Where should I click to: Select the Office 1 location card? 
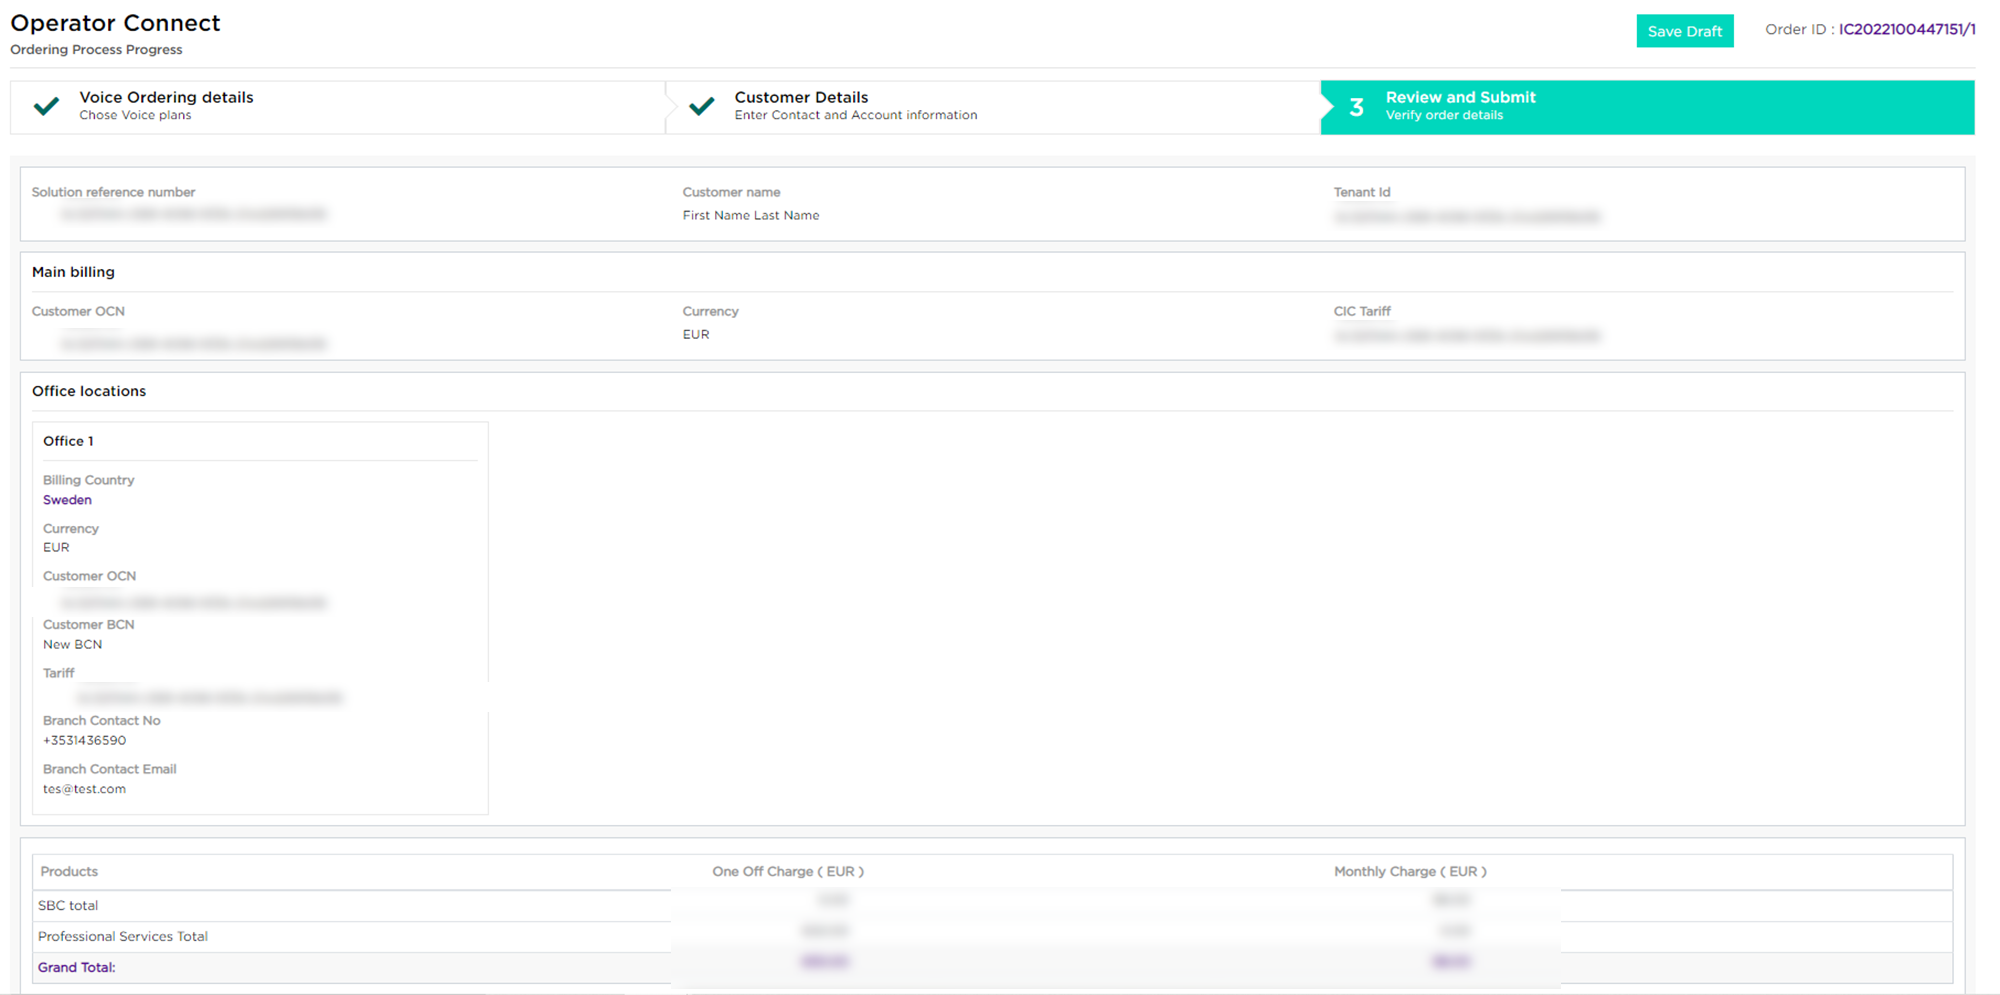pyautogui.click(x=260, y=614)
